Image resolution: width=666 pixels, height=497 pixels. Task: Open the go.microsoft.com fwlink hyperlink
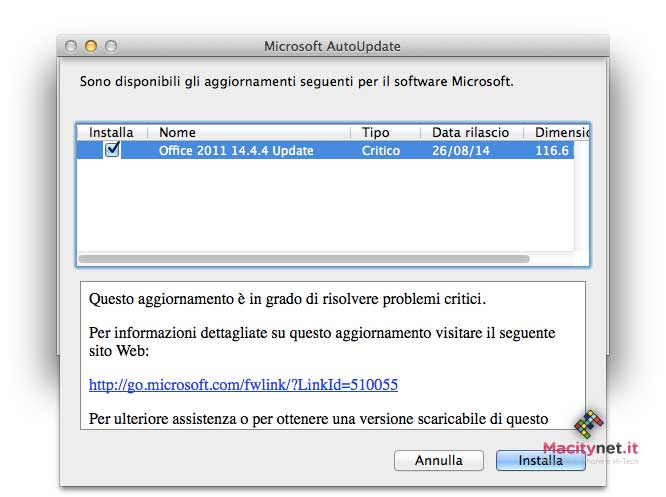click(x=243, y=384)
